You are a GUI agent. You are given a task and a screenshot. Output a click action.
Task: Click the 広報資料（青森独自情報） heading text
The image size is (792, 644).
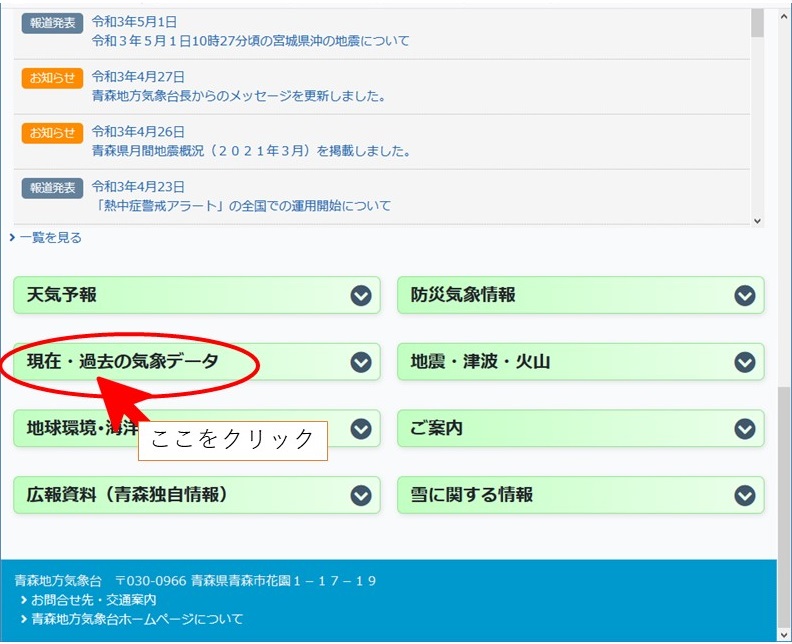(127, 495)
